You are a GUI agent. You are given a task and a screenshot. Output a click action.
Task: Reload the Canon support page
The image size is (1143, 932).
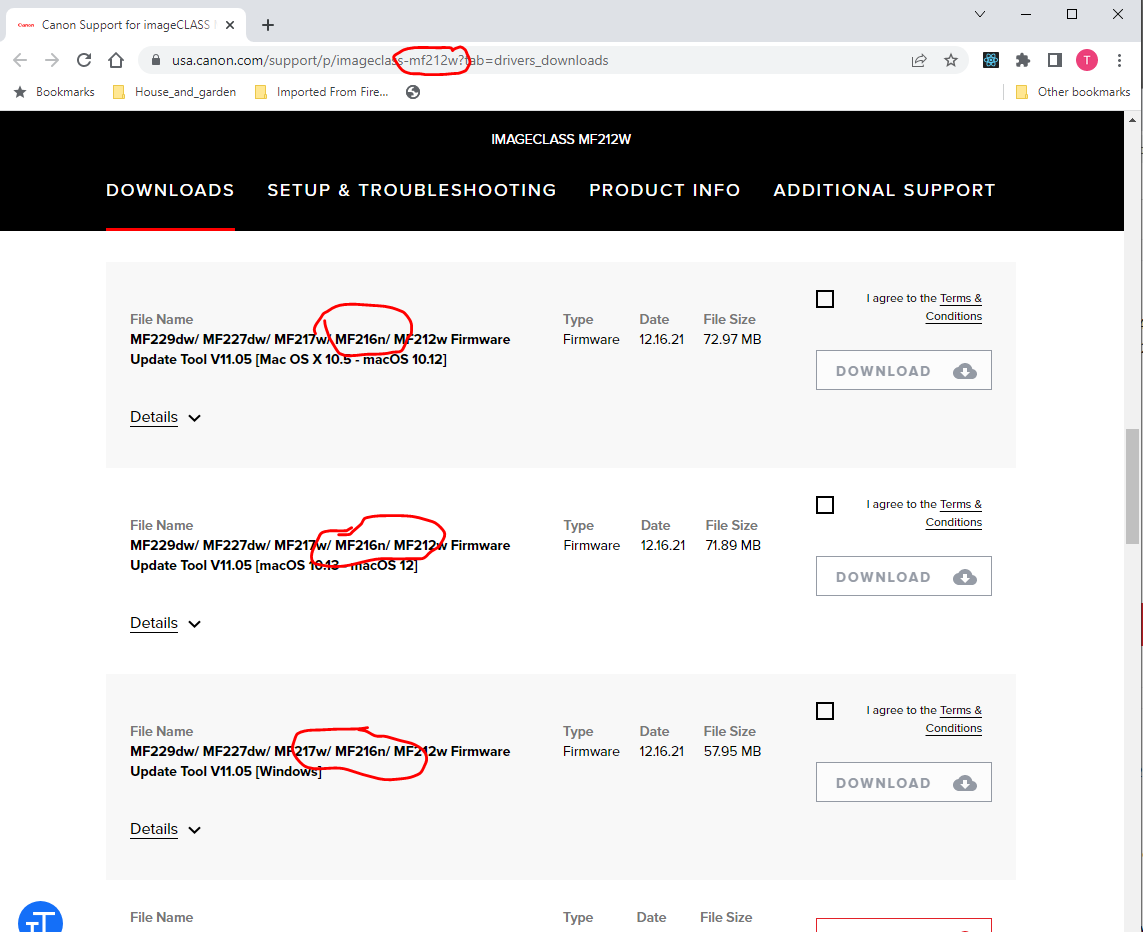[84, 60]
